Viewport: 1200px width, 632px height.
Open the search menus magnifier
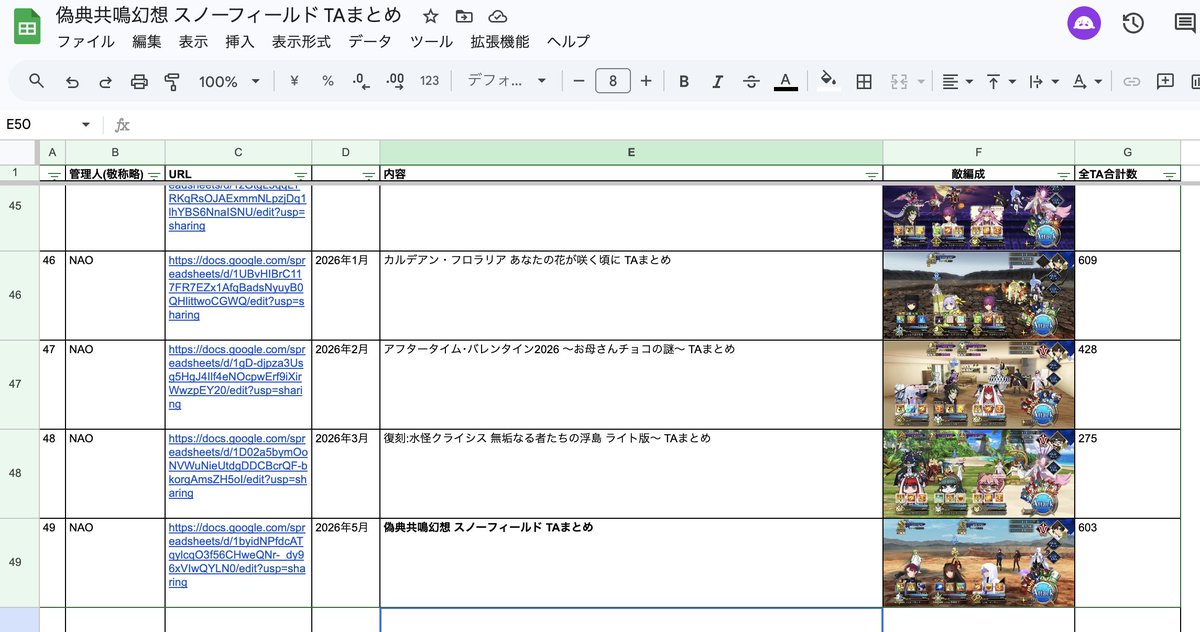[36, 81]
